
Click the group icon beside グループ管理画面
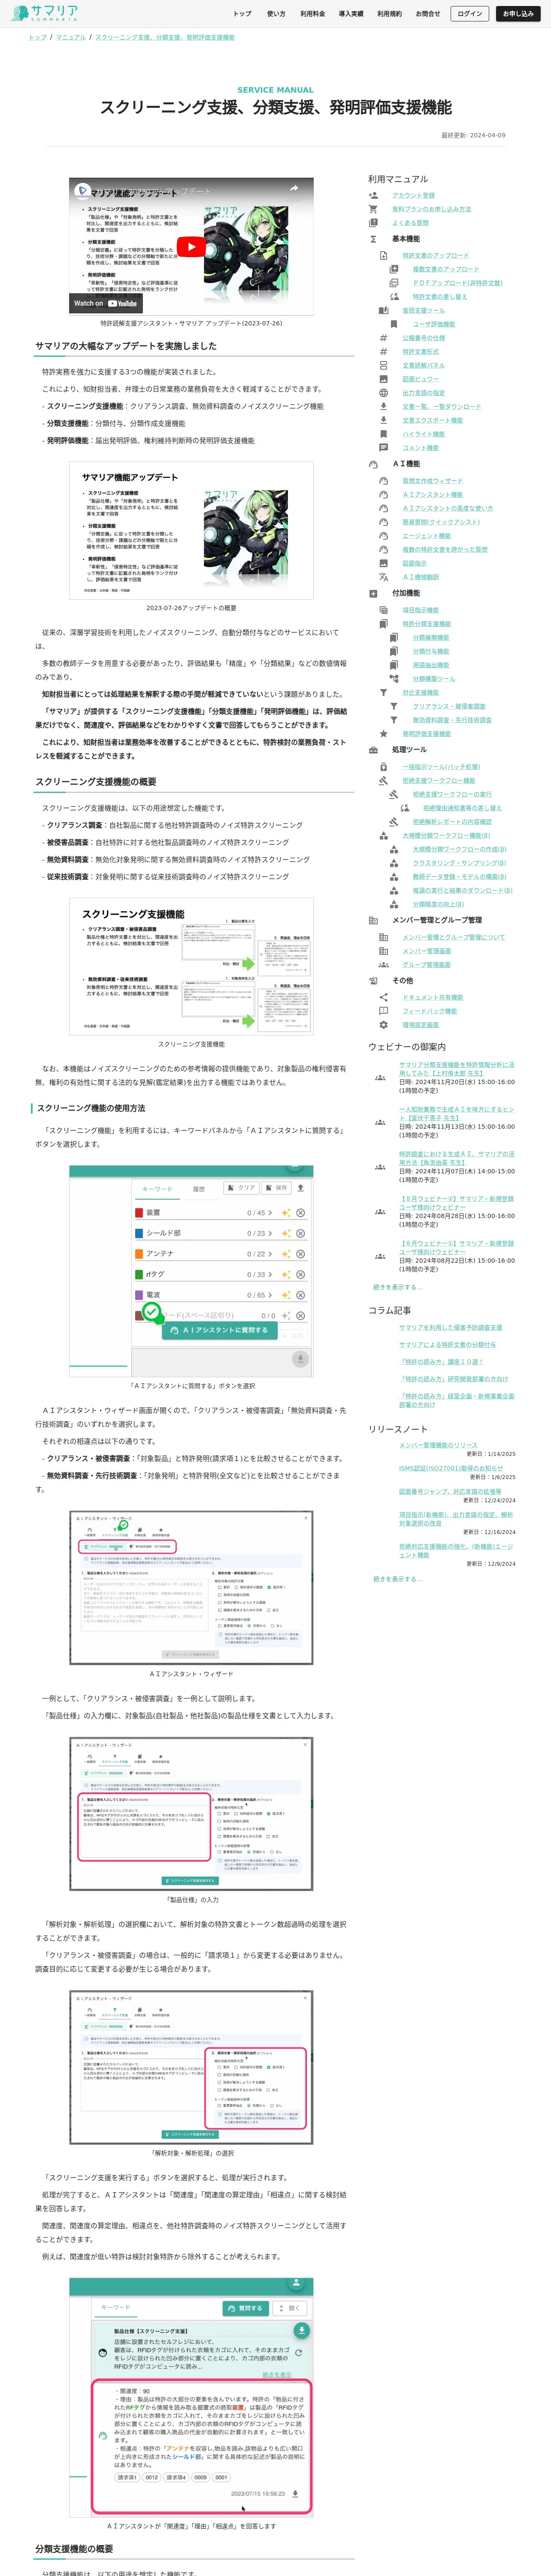tap(383, 965)
